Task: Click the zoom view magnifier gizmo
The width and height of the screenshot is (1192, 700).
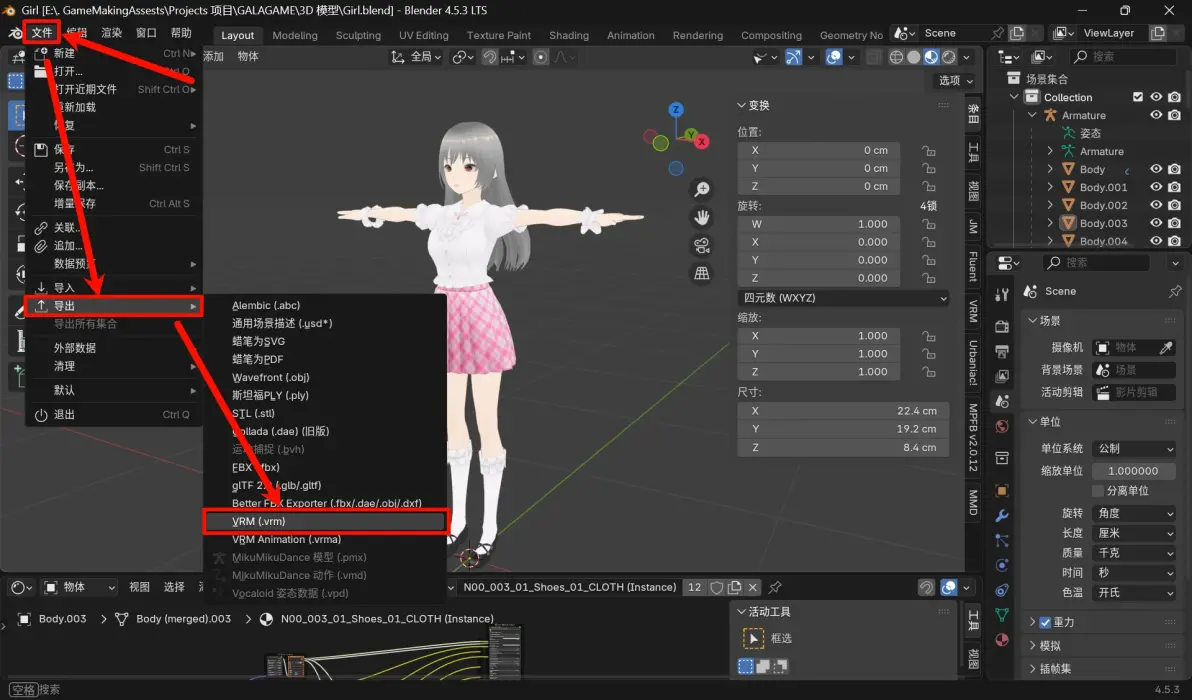Action: coord(702,189)
